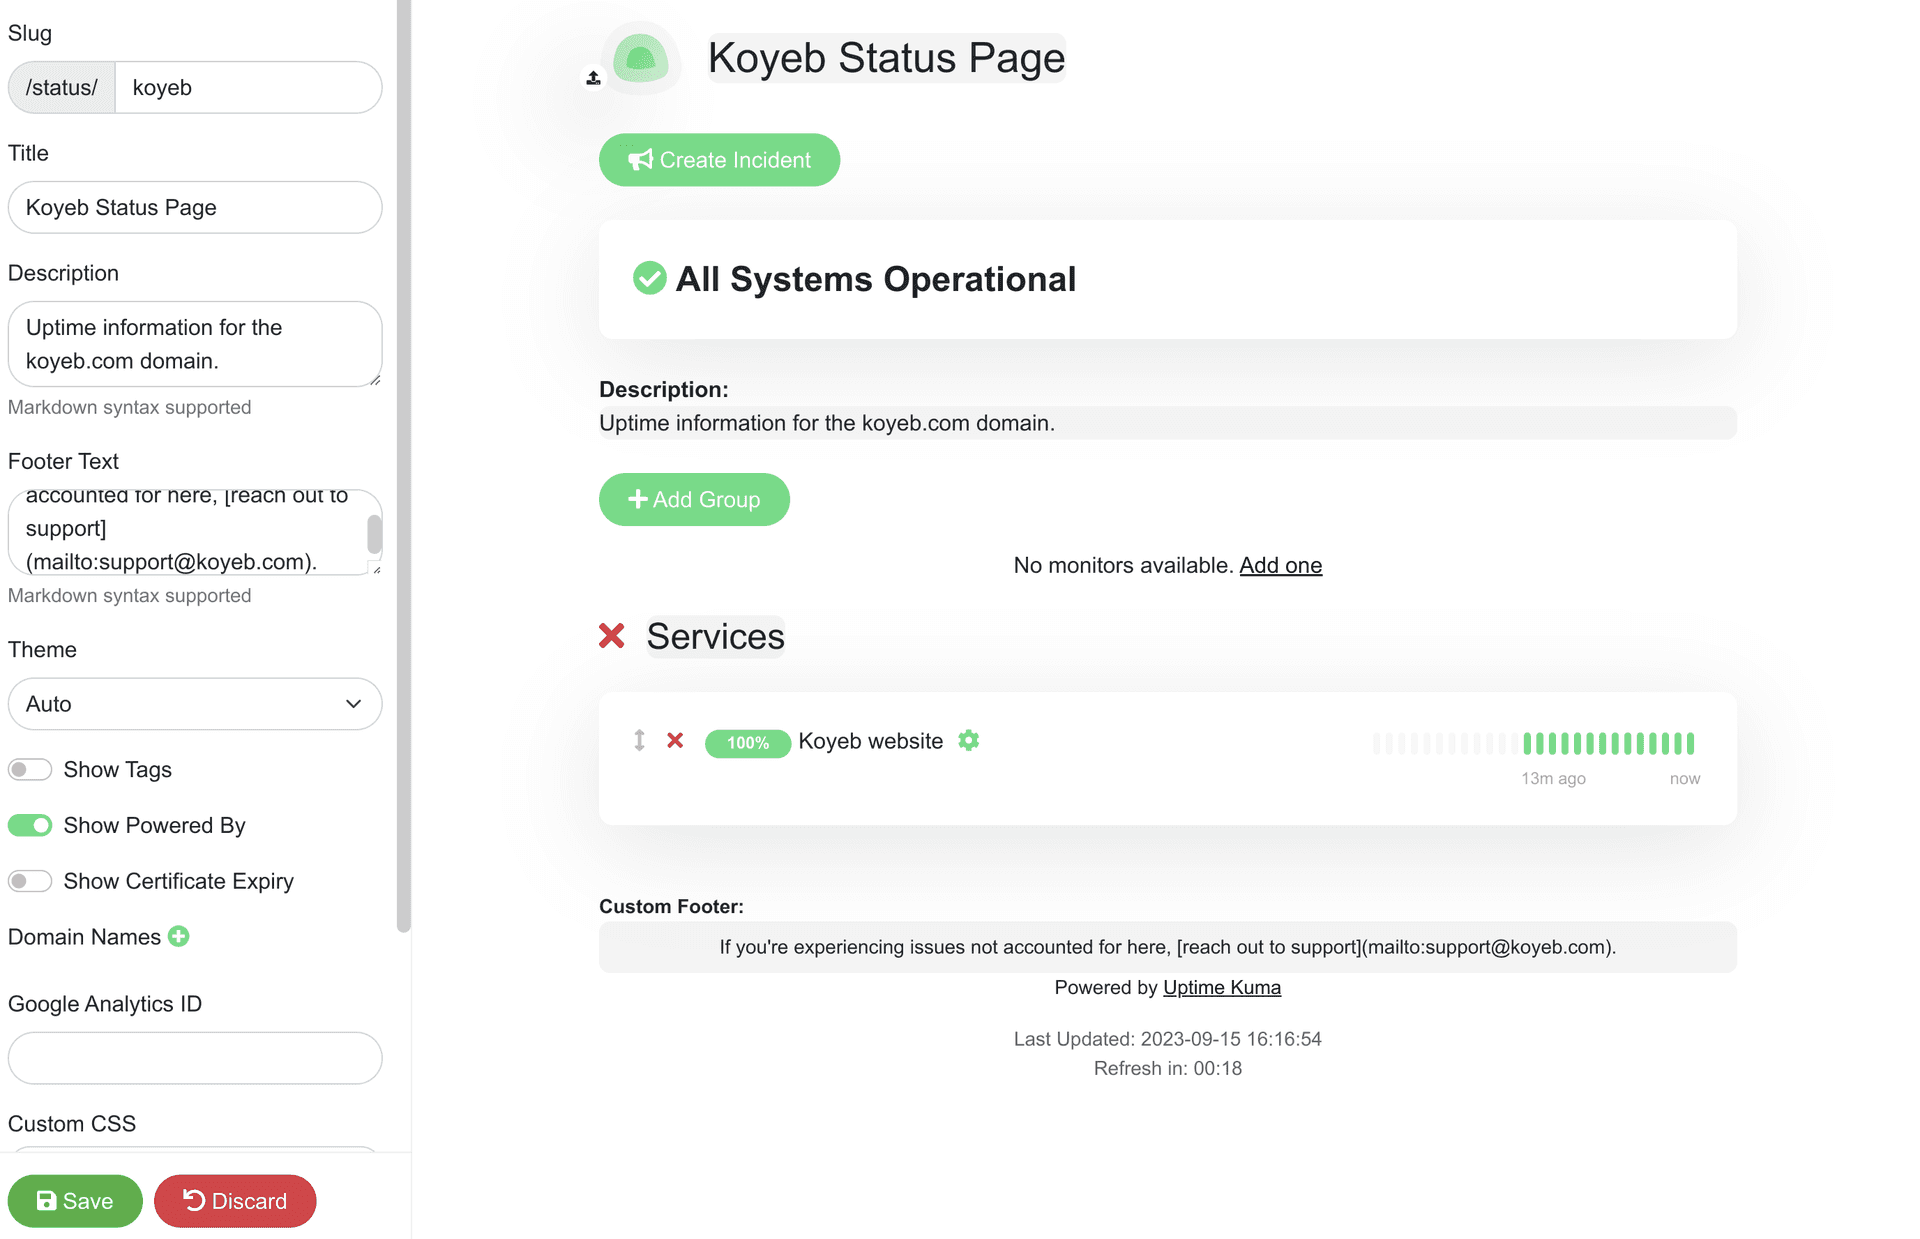Enable the Show Tags toggle
The image size is (1920, 1239).
pos(30,769)
